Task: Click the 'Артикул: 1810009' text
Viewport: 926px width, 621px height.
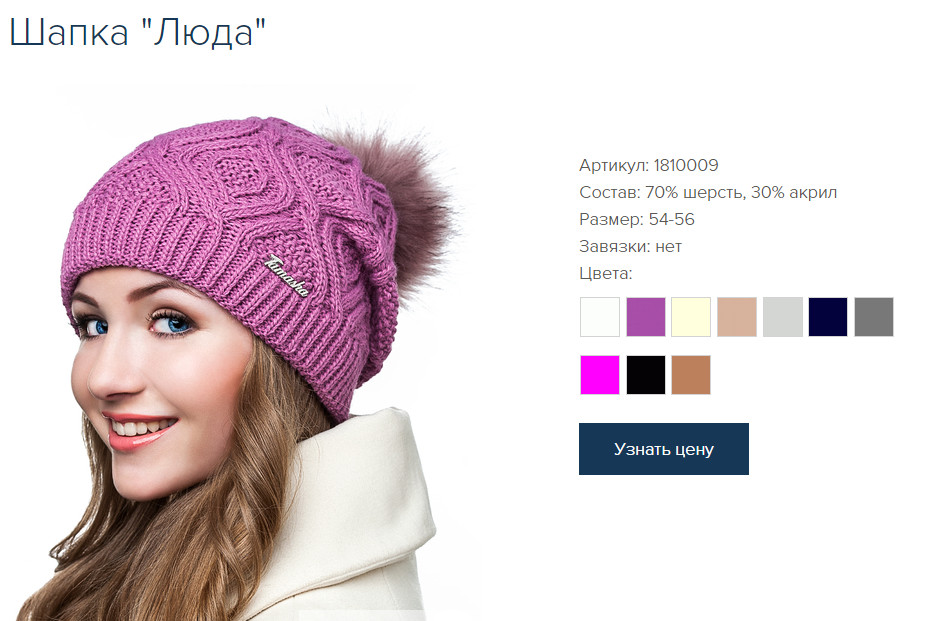Action: [648, 165]
